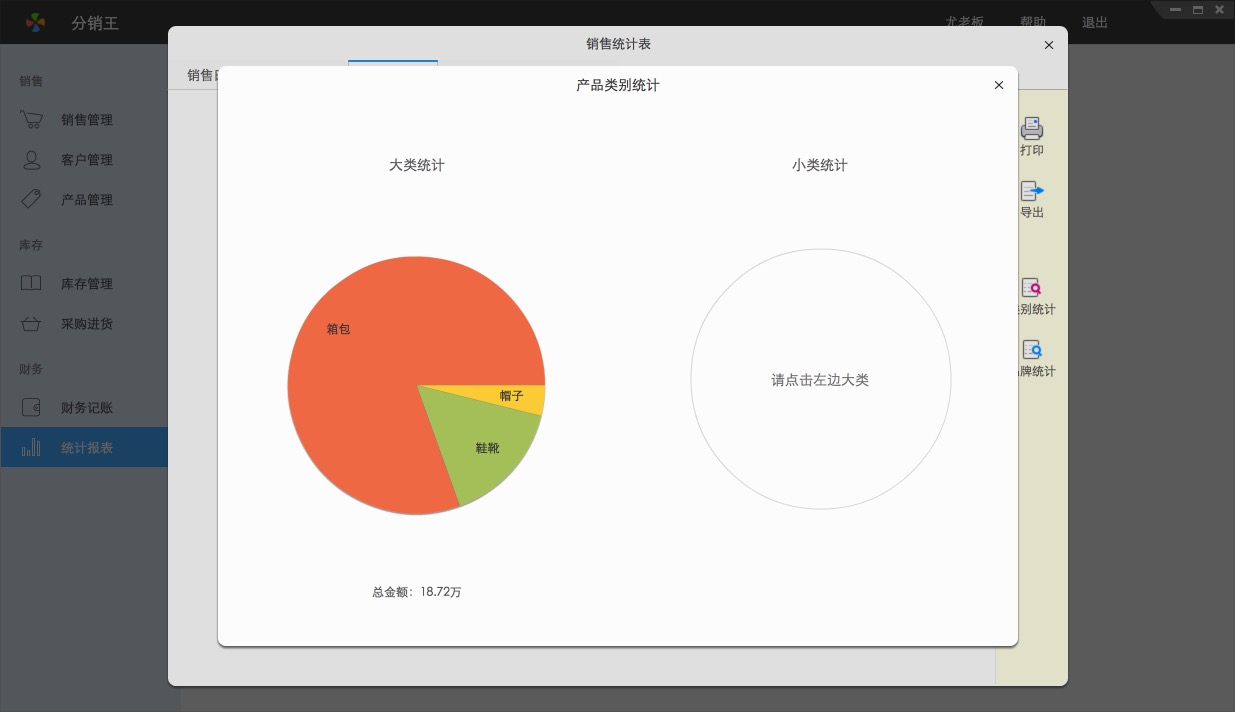
Task: Click the 采购进货 basket icon
Action: [31, 324]
